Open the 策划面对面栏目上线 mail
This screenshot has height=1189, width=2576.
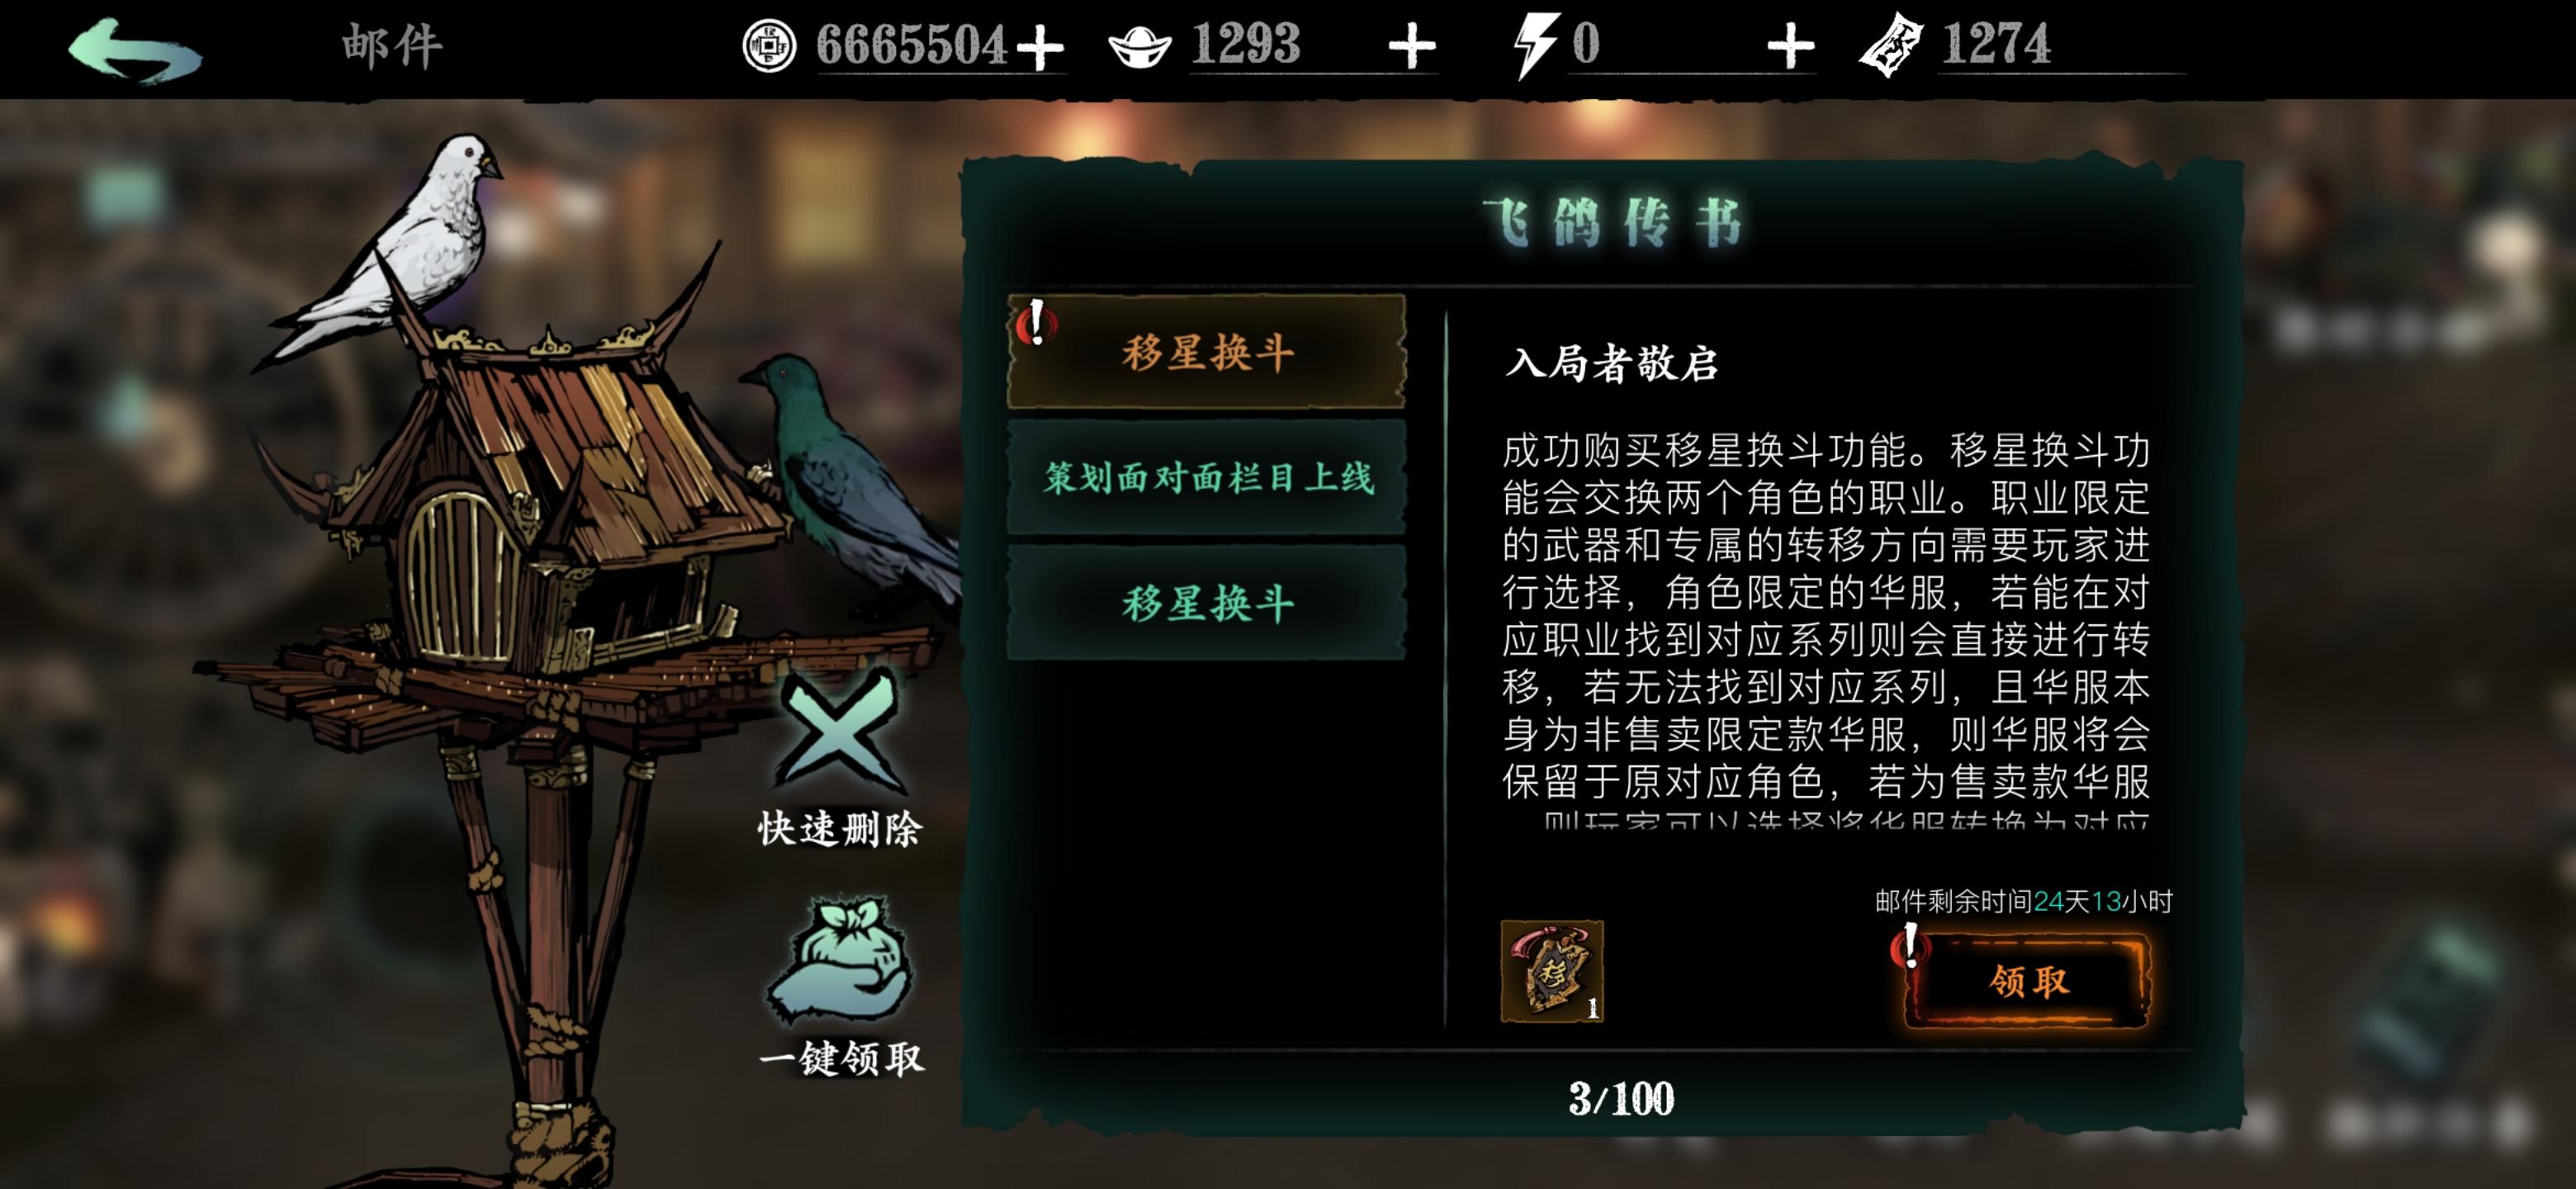1207,477
